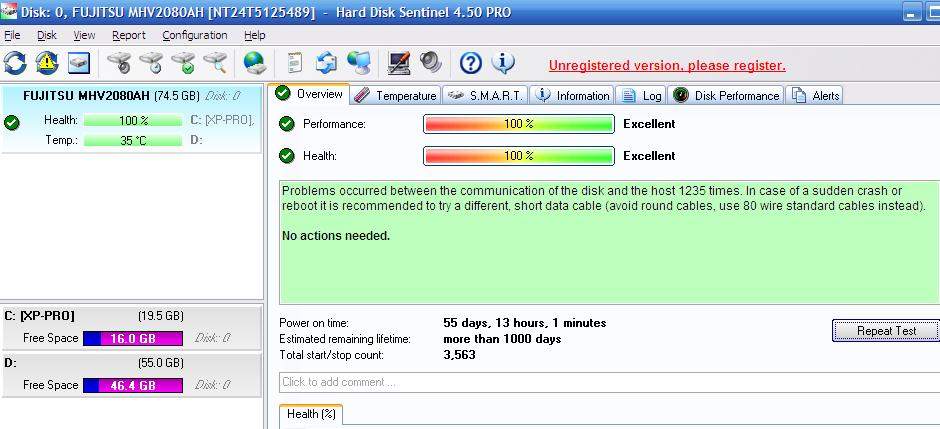Select the C: [XP-PRO] partition heading

pyautogui.click(x=40, y=316)
